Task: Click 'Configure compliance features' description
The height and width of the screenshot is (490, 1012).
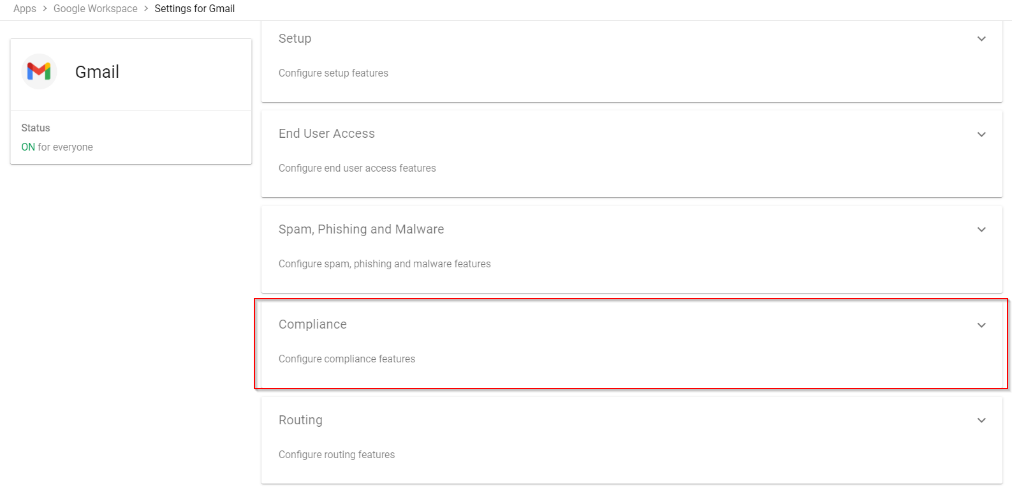Action: 346,359
